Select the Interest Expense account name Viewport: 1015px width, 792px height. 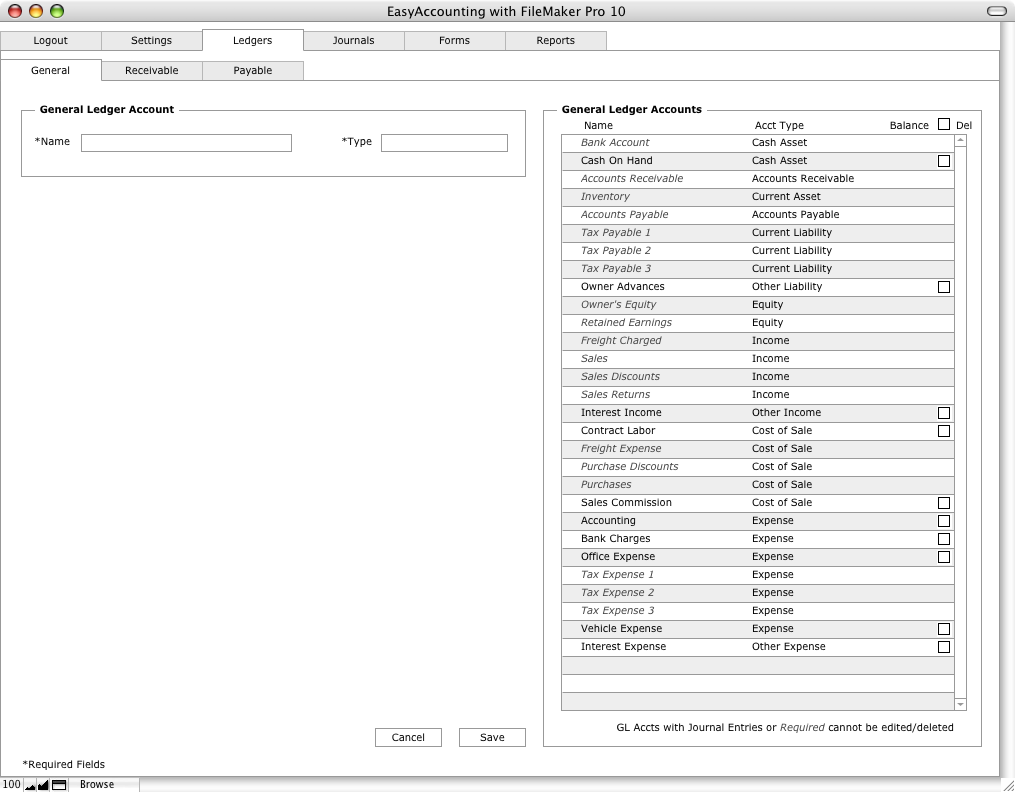623,647
